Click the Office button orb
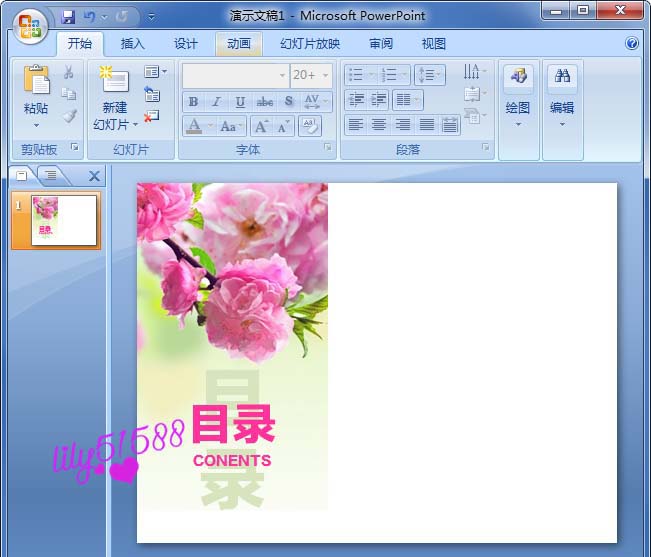This screenshot has width=651, height=557. coord(30,27)
